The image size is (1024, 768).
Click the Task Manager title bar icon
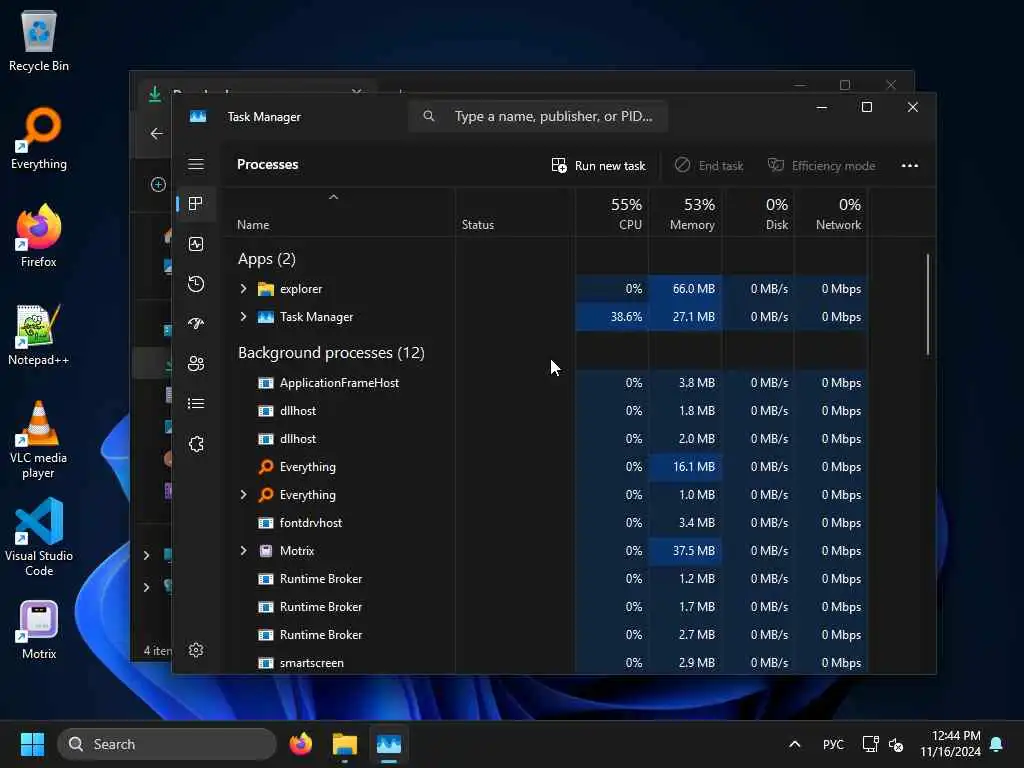[x=198, y=116]
